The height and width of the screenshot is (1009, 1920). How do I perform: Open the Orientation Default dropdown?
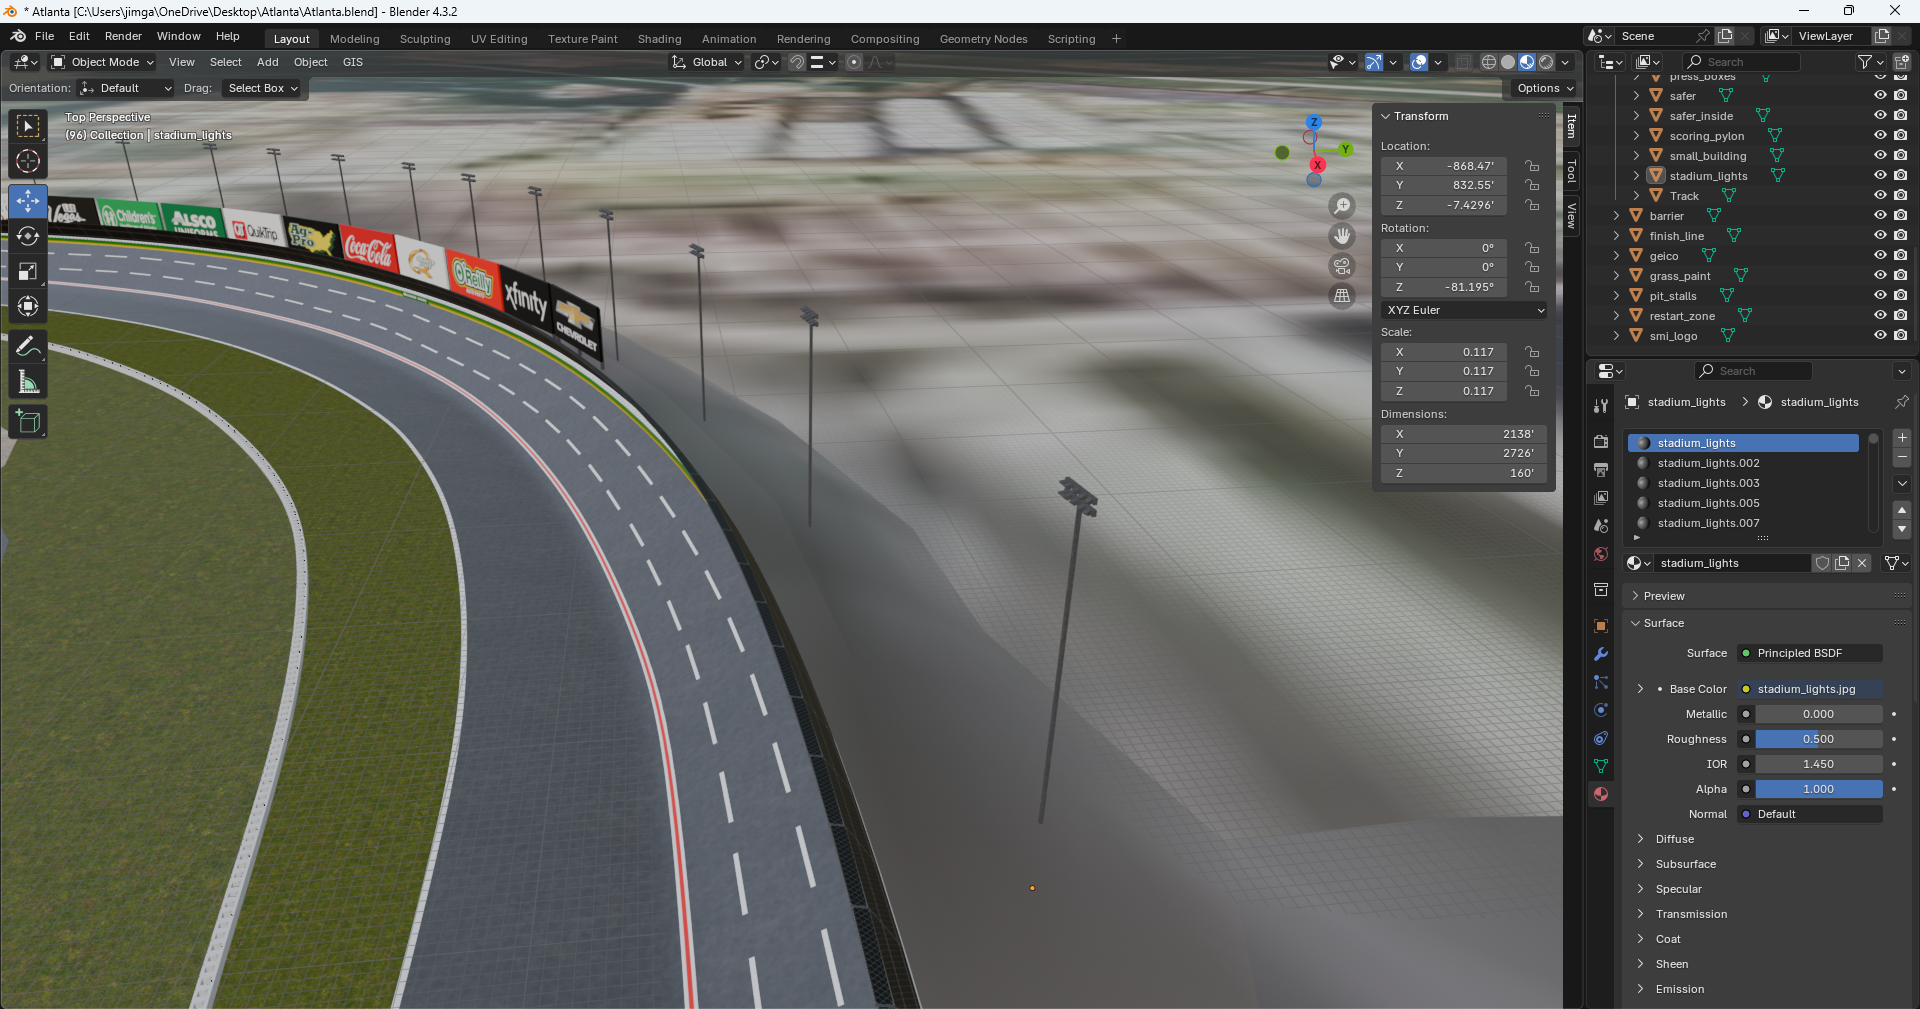pos(126,88)
